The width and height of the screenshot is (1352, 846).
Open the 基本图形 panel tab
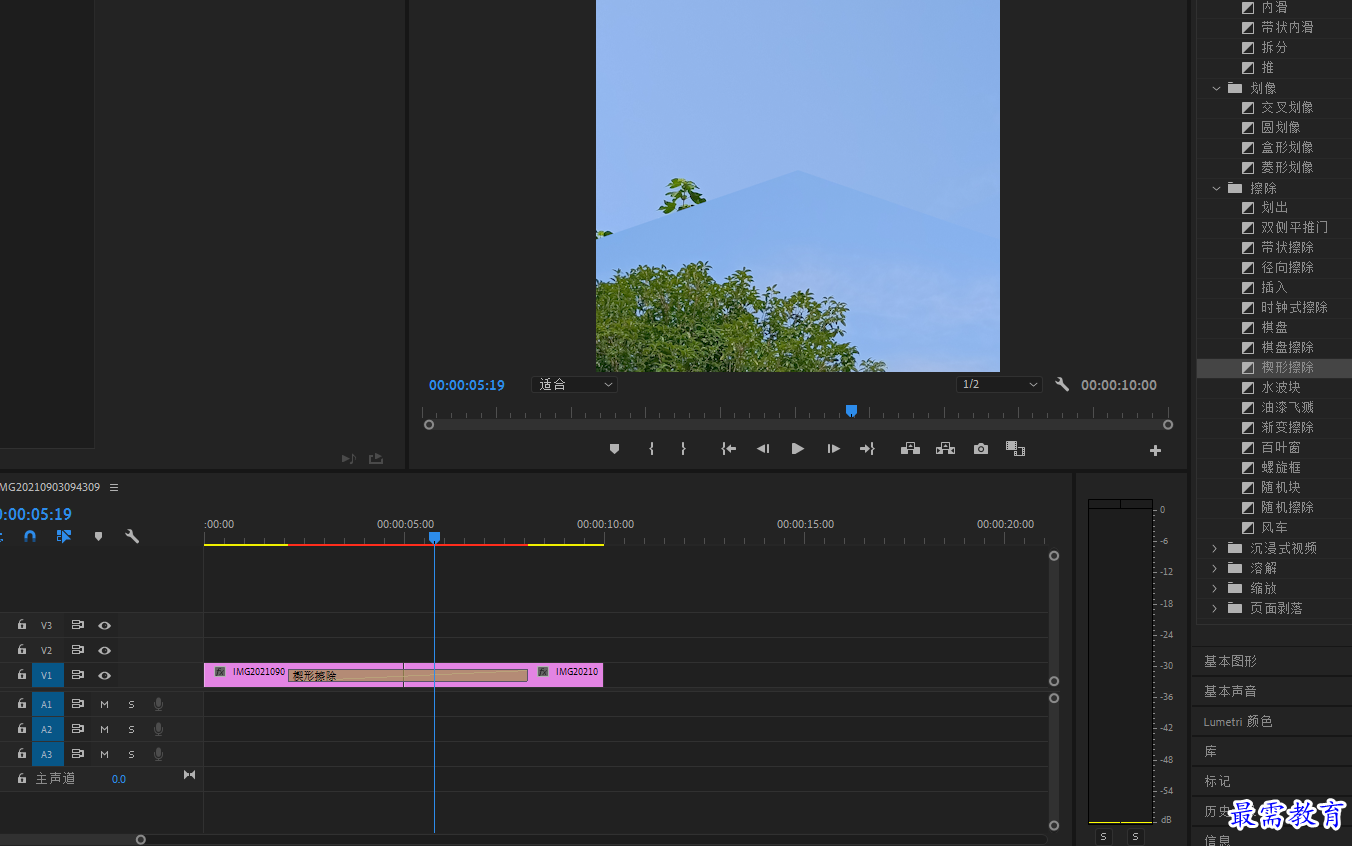click(1230, 661)
